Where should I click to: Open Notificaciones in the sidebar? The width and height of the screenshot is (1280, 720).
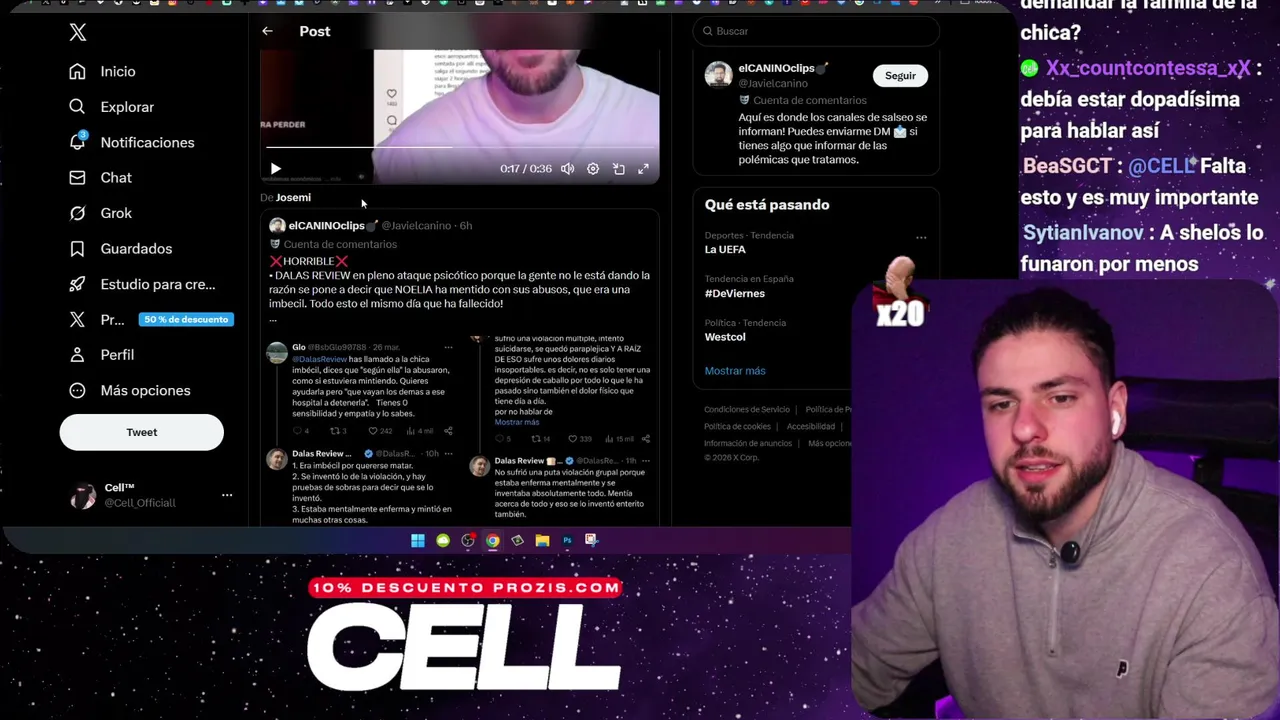pyautogui.click(x=131, y=142)
